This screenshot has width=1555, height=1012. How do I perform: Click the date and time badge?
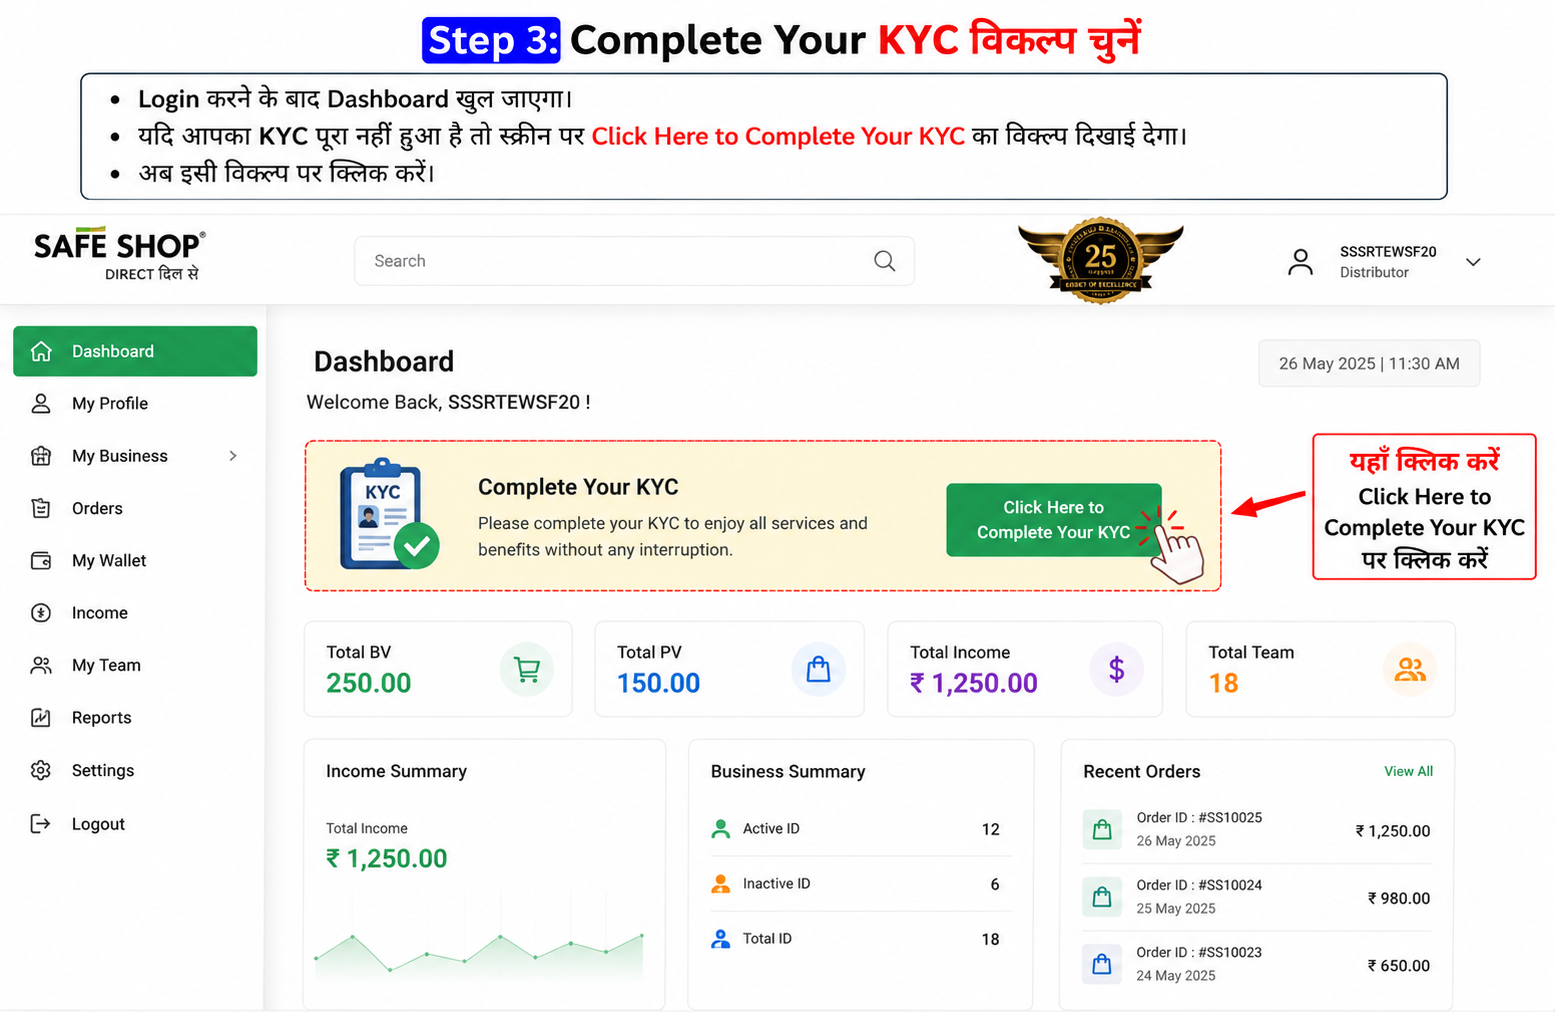(1369, 363)
